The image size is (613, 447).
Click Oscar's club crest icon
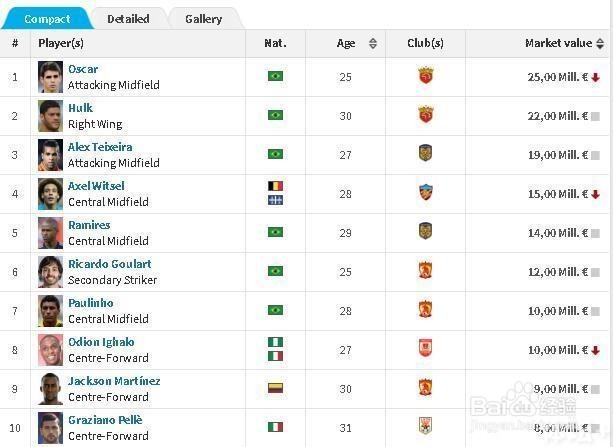point(425,76)
